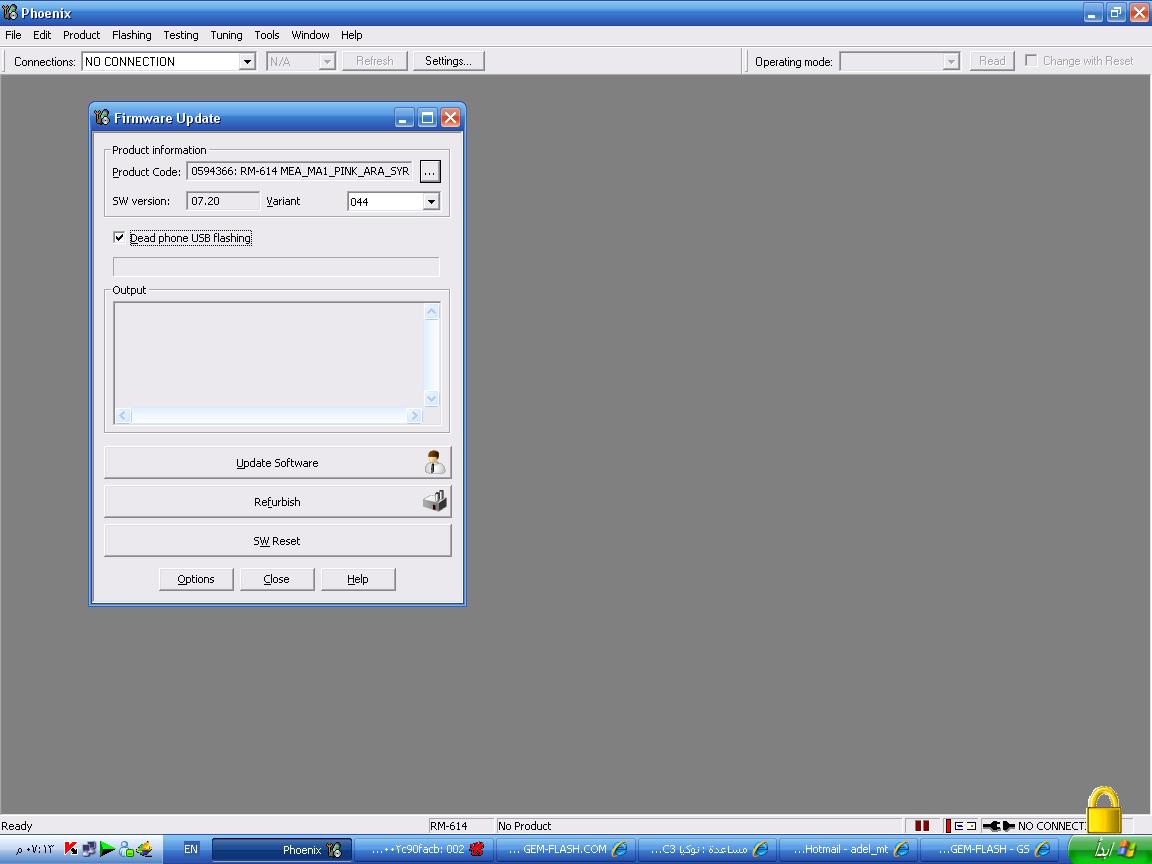Click the Update Software button

tap(278, 463)
